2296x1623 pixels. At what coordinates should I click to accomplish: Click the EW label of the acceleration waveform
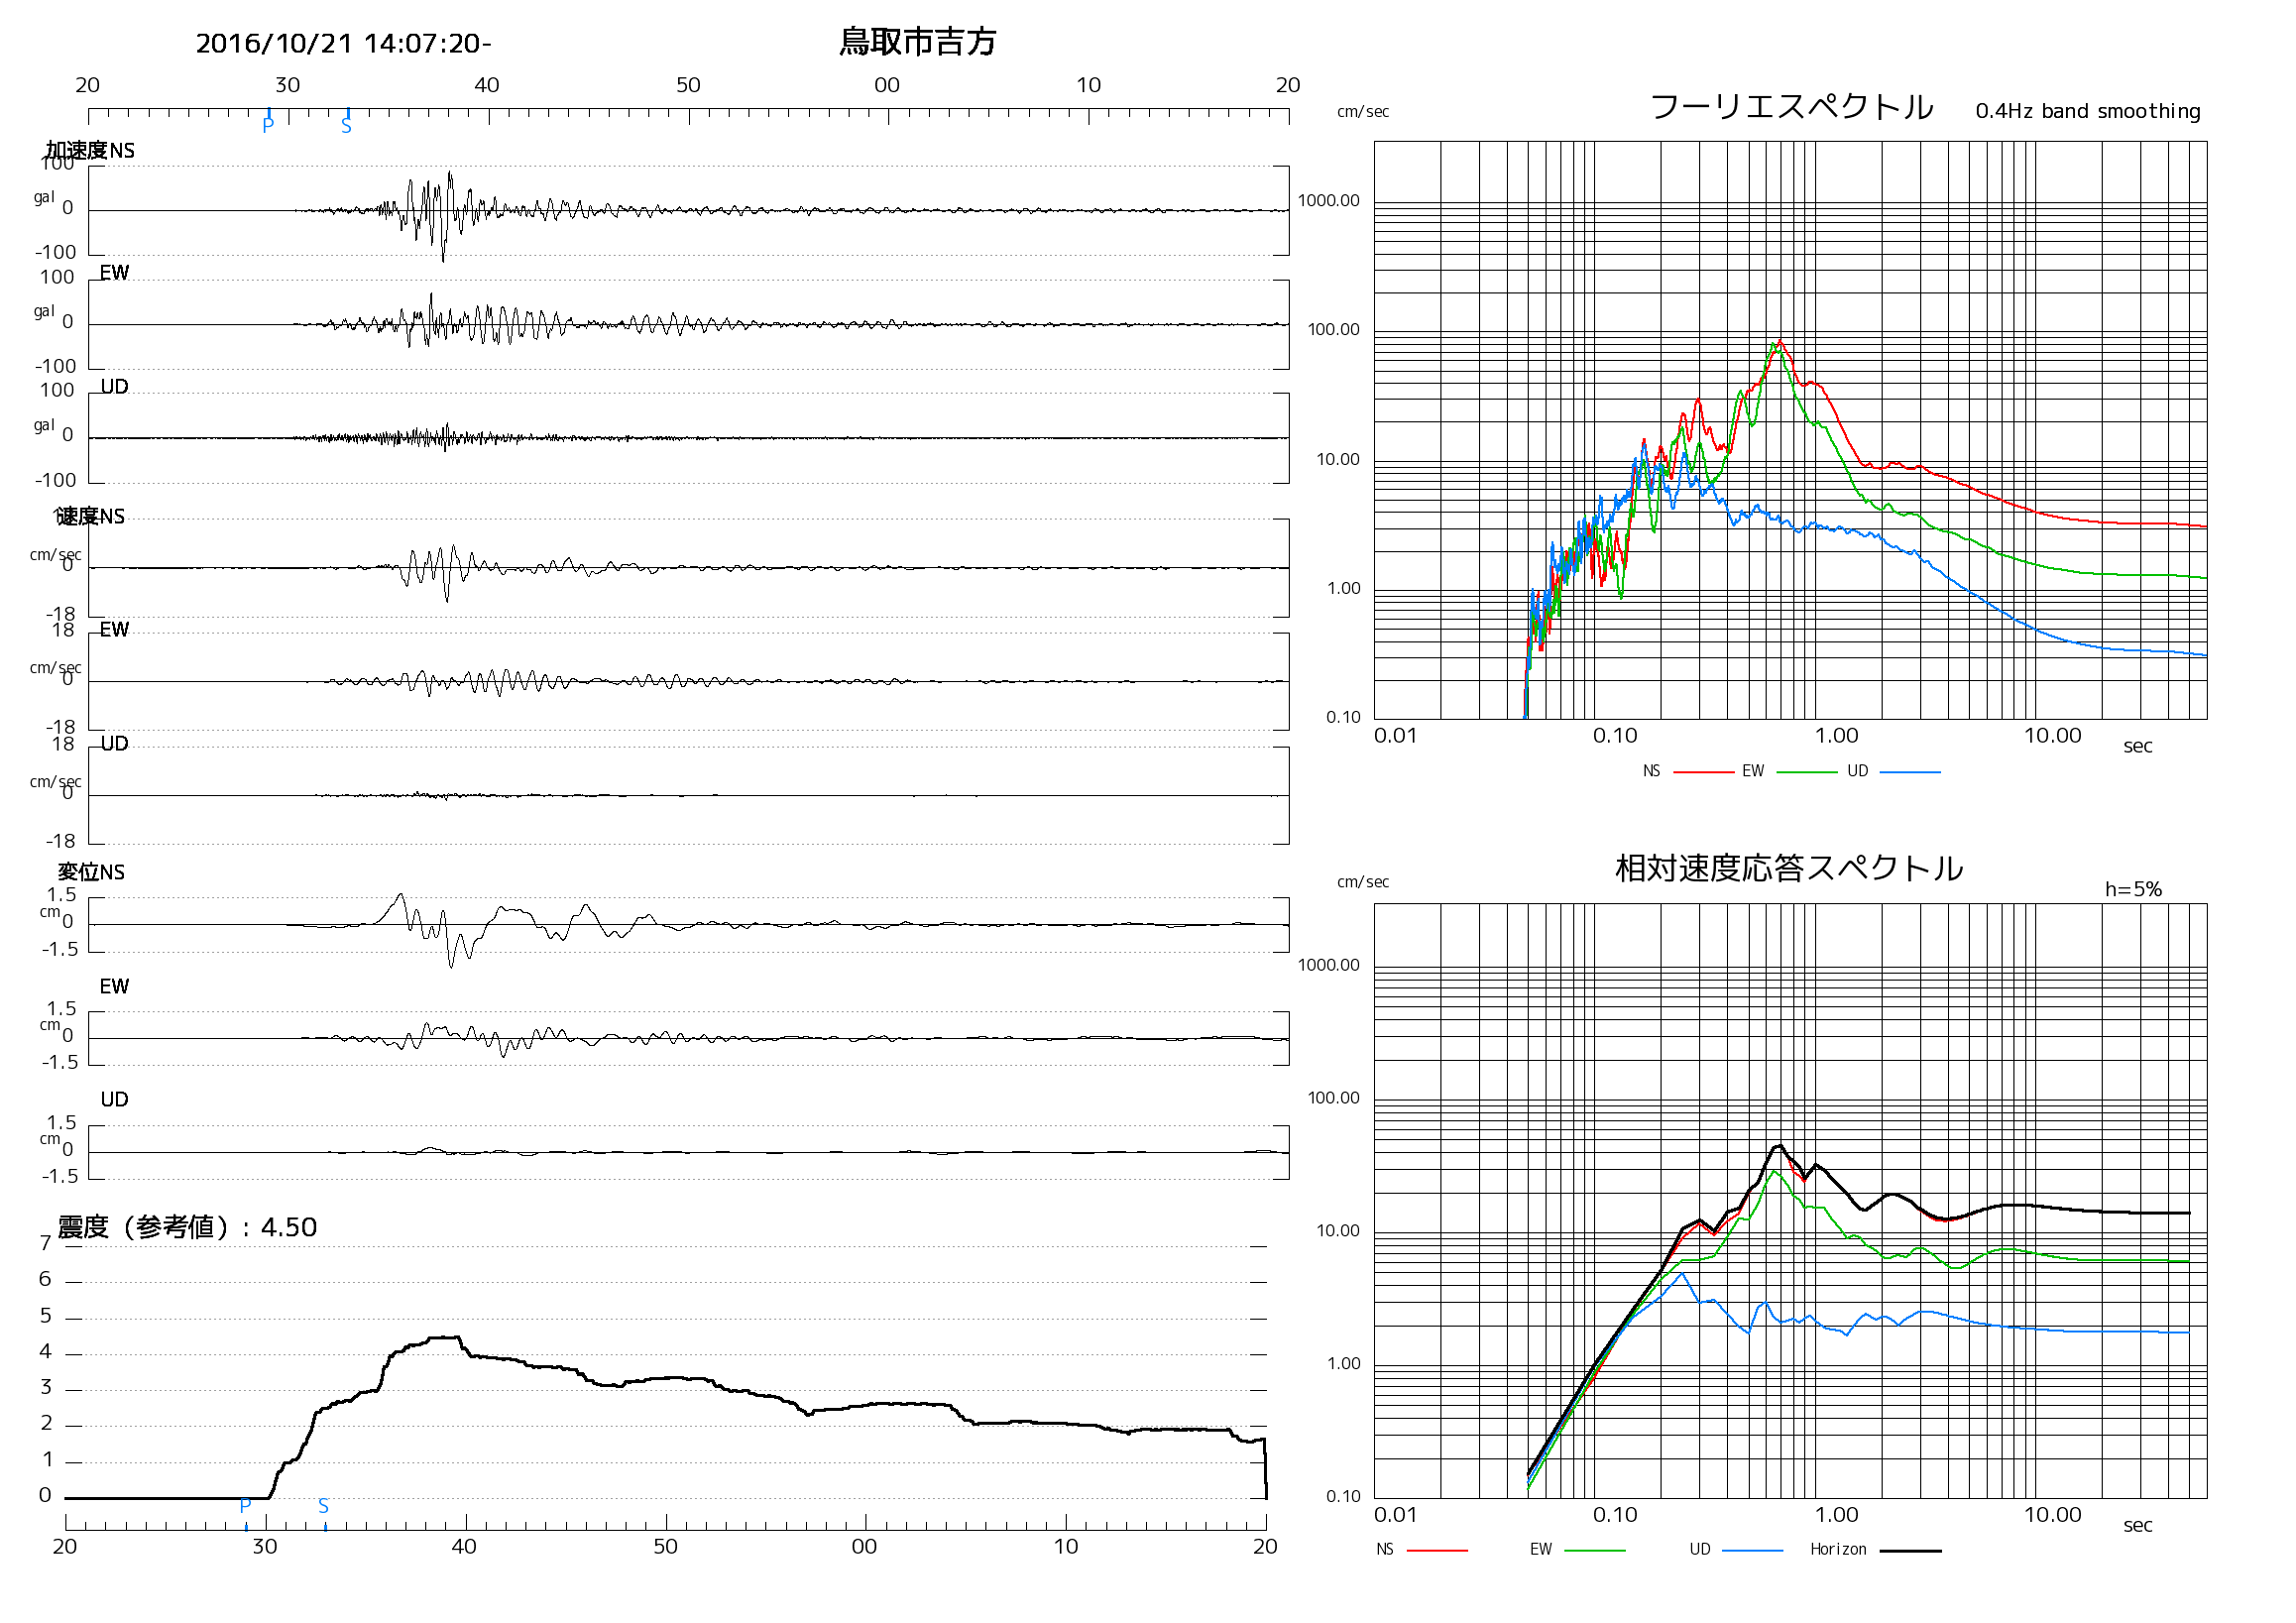click(x=114, y=273)
